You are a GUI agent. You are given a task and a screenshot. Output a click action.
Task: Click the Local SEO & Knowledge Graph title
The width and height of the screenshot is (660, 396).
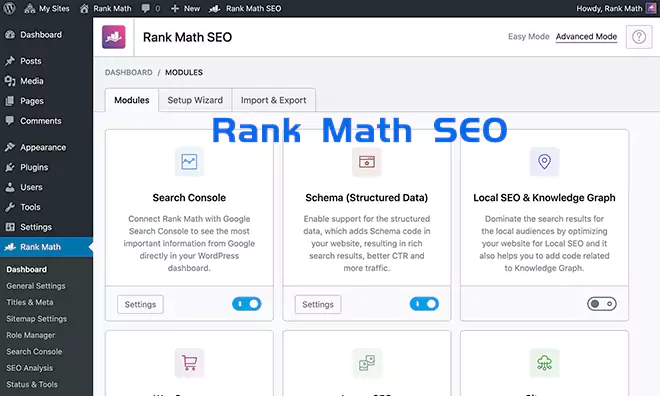pyautogui.click(x=544, y=198)
